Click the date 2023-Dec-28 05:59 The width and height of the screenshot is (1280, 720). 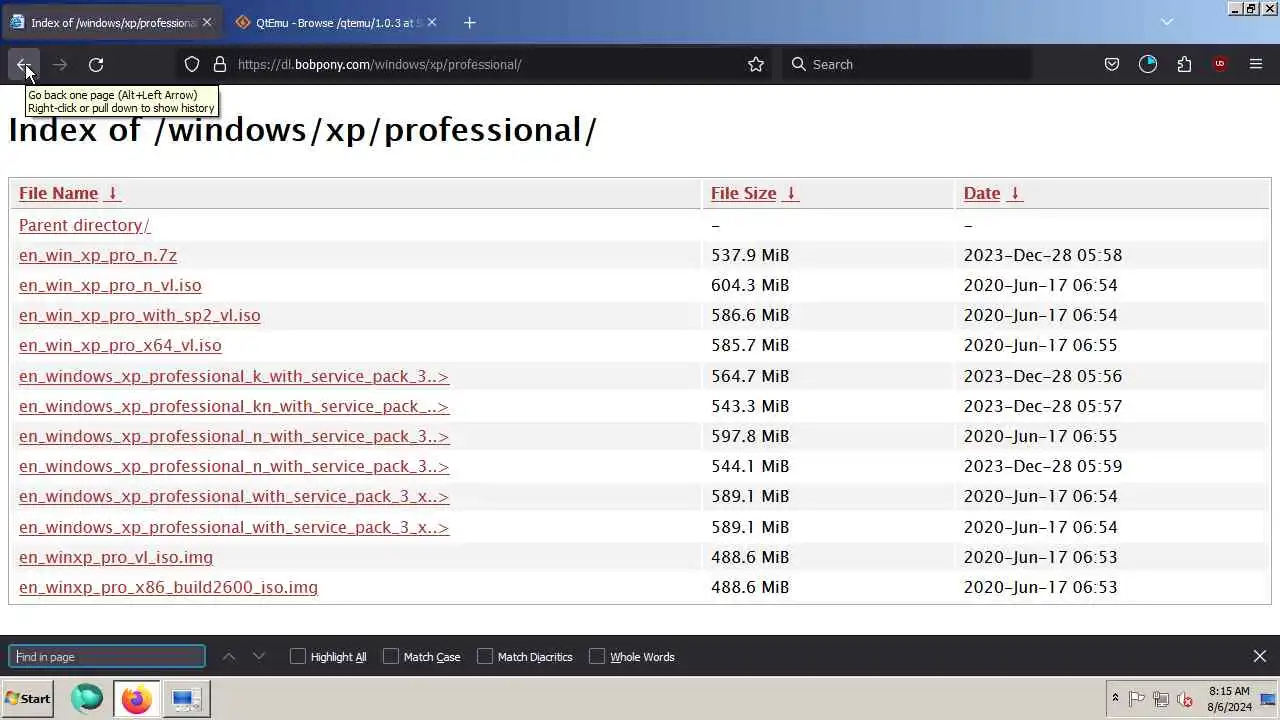click(1043, 466)
